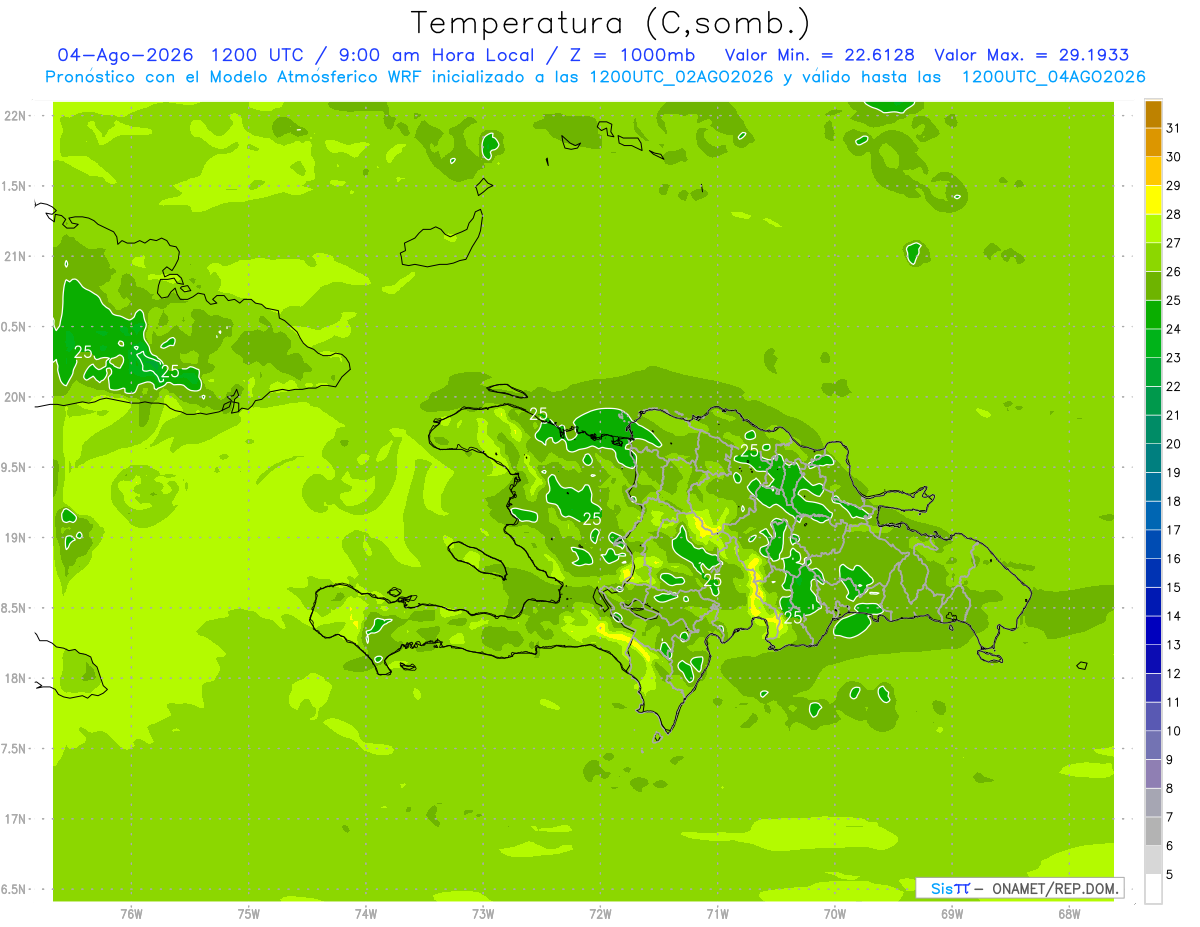The height and width of the screenshot is (927, 1200).
Task: Select the 04-Ago-2026 date text
Action: click(x=125, y=55)
